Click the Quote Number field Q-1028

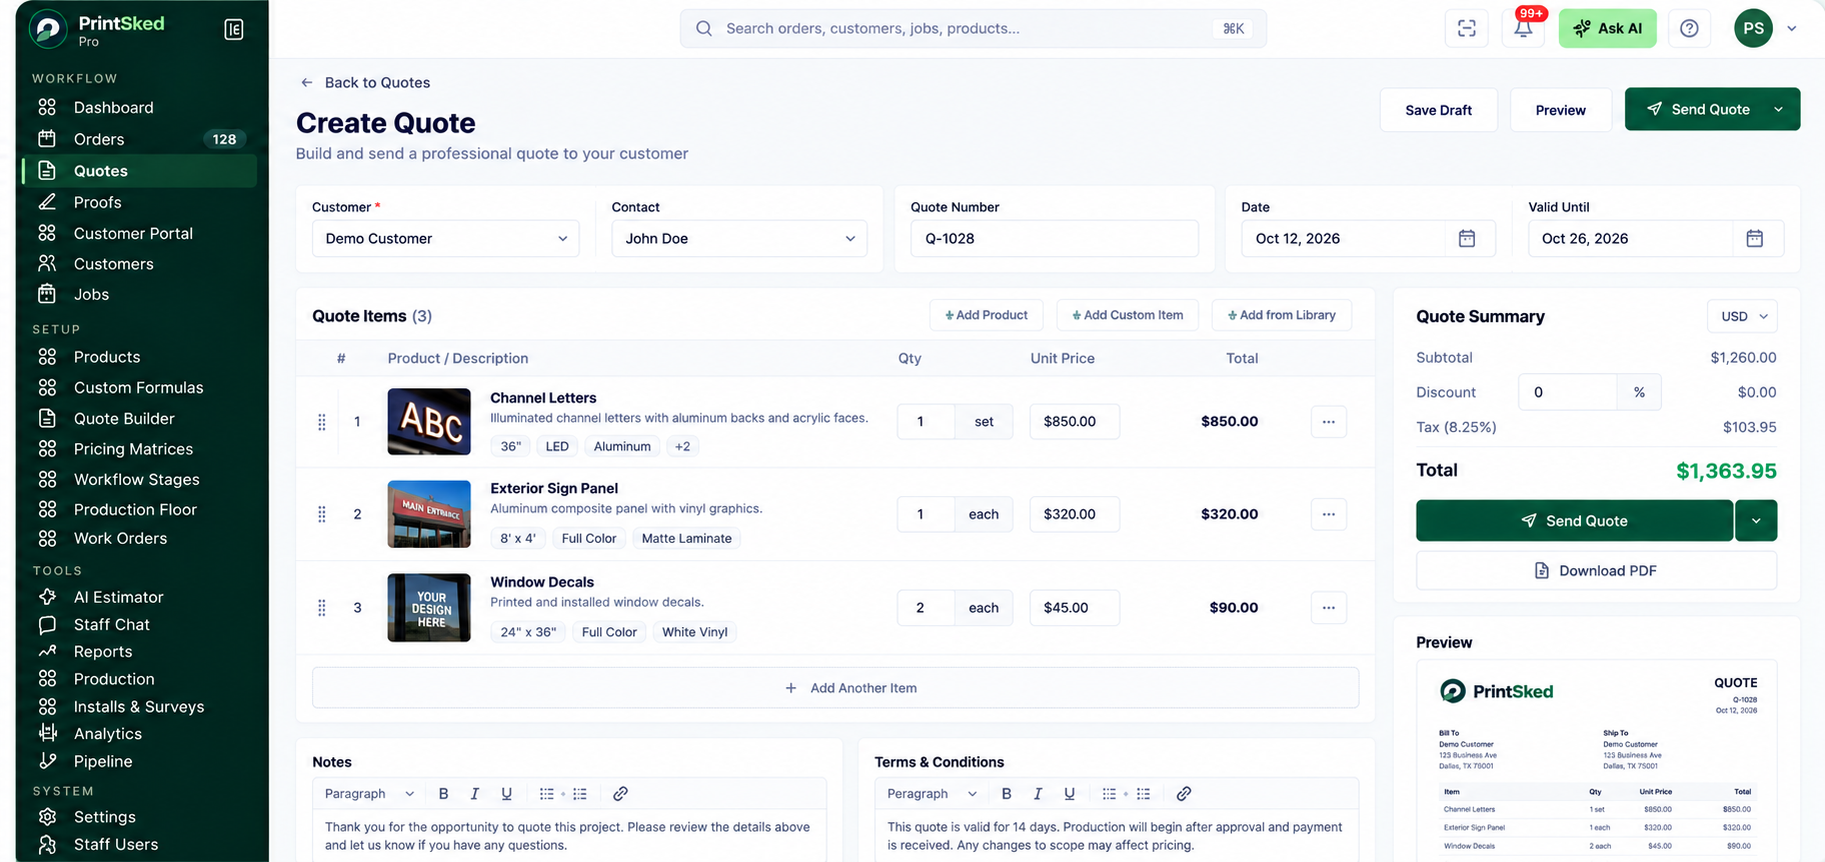tap(1054, 239)
